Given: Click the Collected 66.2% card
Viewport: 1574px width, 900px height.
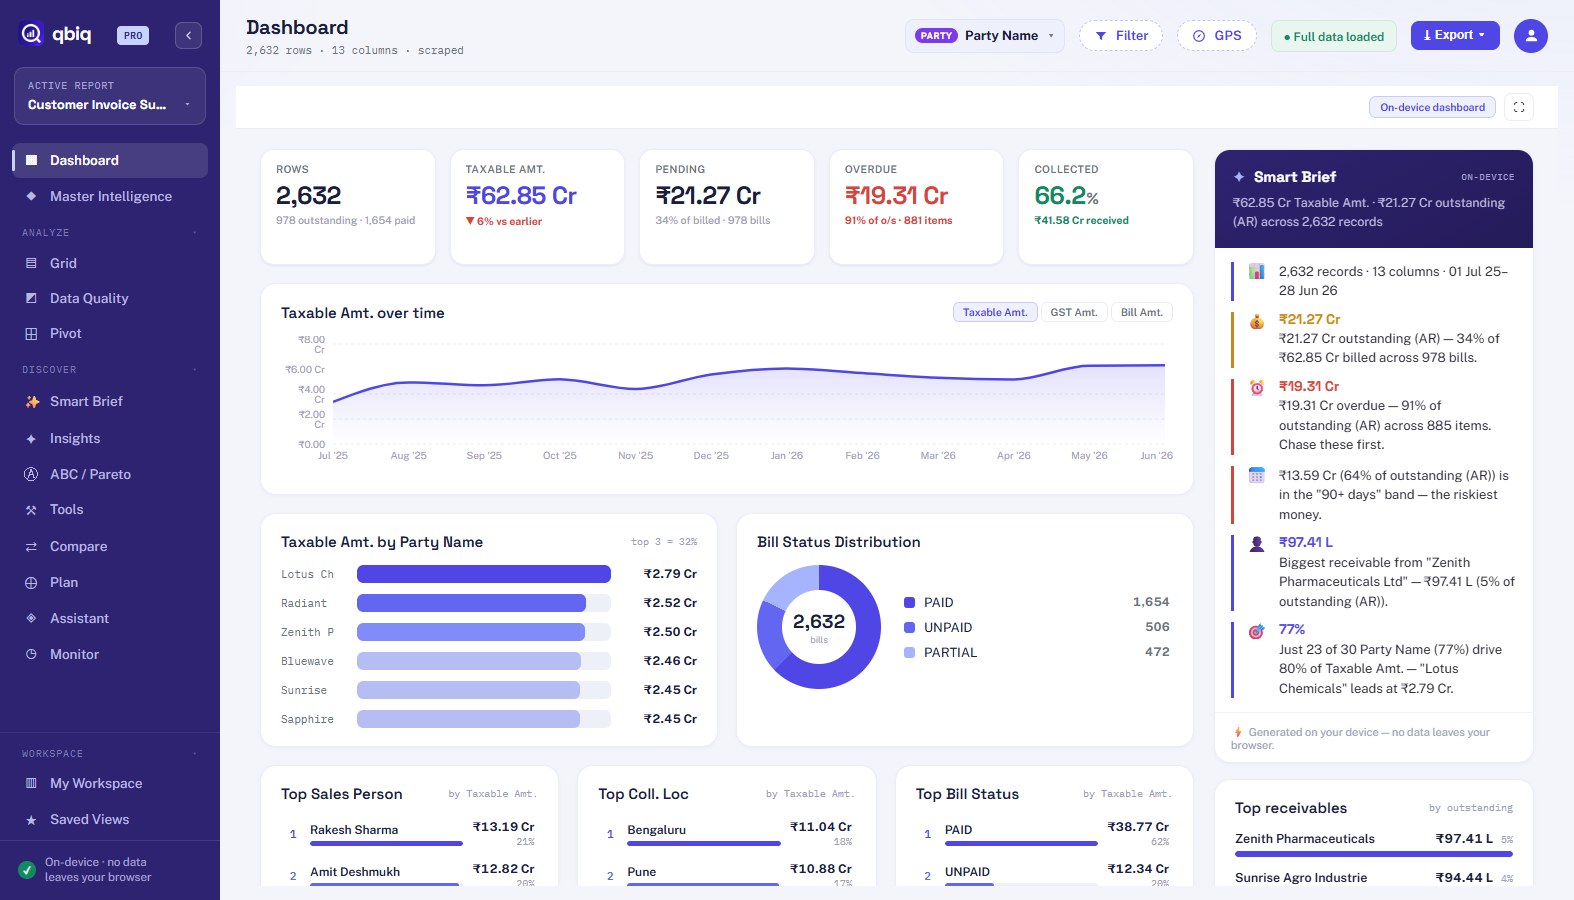Looking at the screenshot, I should 1106,207.
